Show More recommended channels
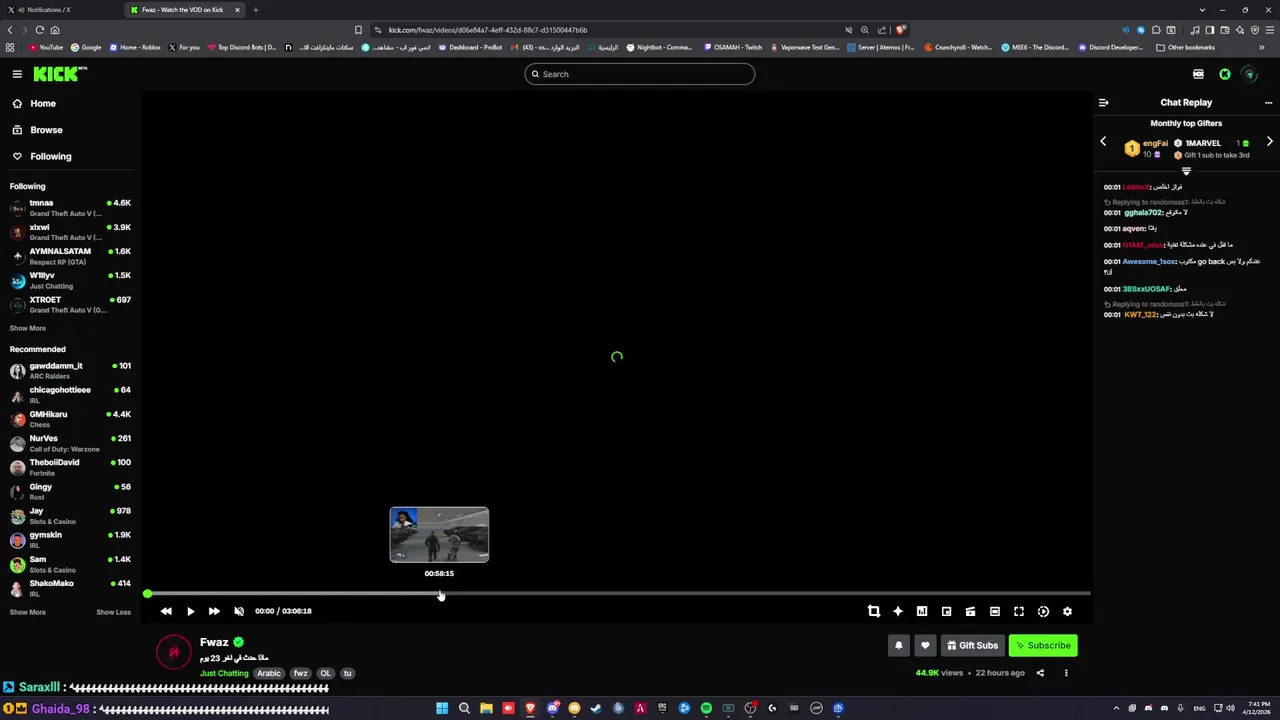Screen dimensions: 1280x720 (x=28, y=612)
